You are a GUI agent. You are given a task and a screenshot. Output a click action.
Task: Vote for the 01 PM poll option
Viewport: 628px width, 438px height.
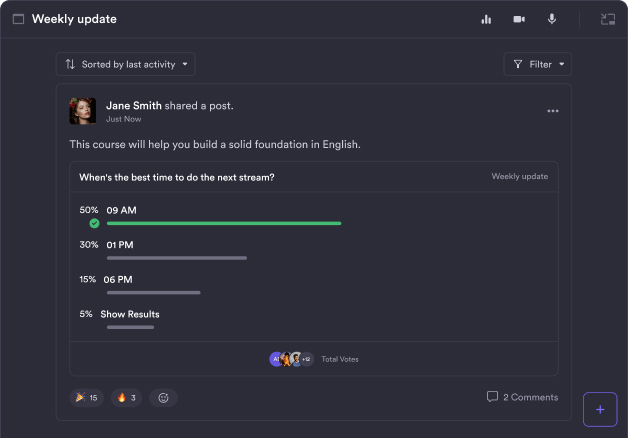point(120,245)
